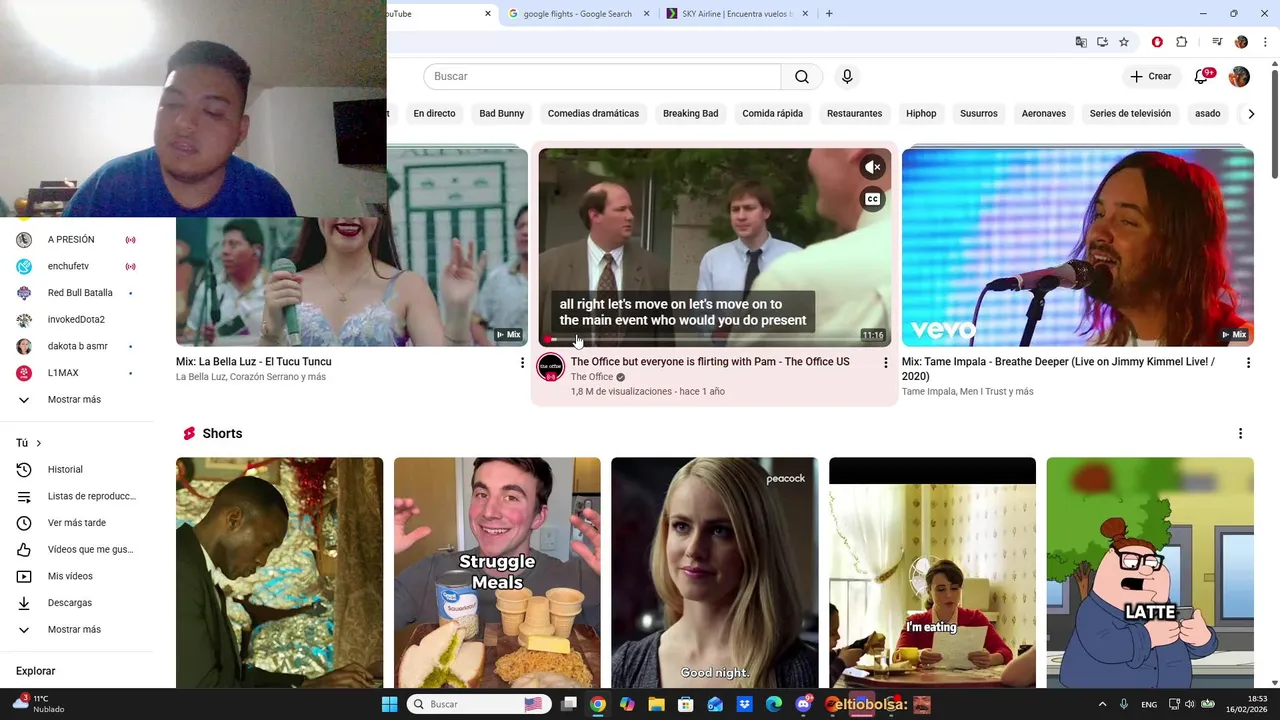Expand the Tú section Mostrar más
The height and width of the screenshot is (720, 1280).
[77, 630]
